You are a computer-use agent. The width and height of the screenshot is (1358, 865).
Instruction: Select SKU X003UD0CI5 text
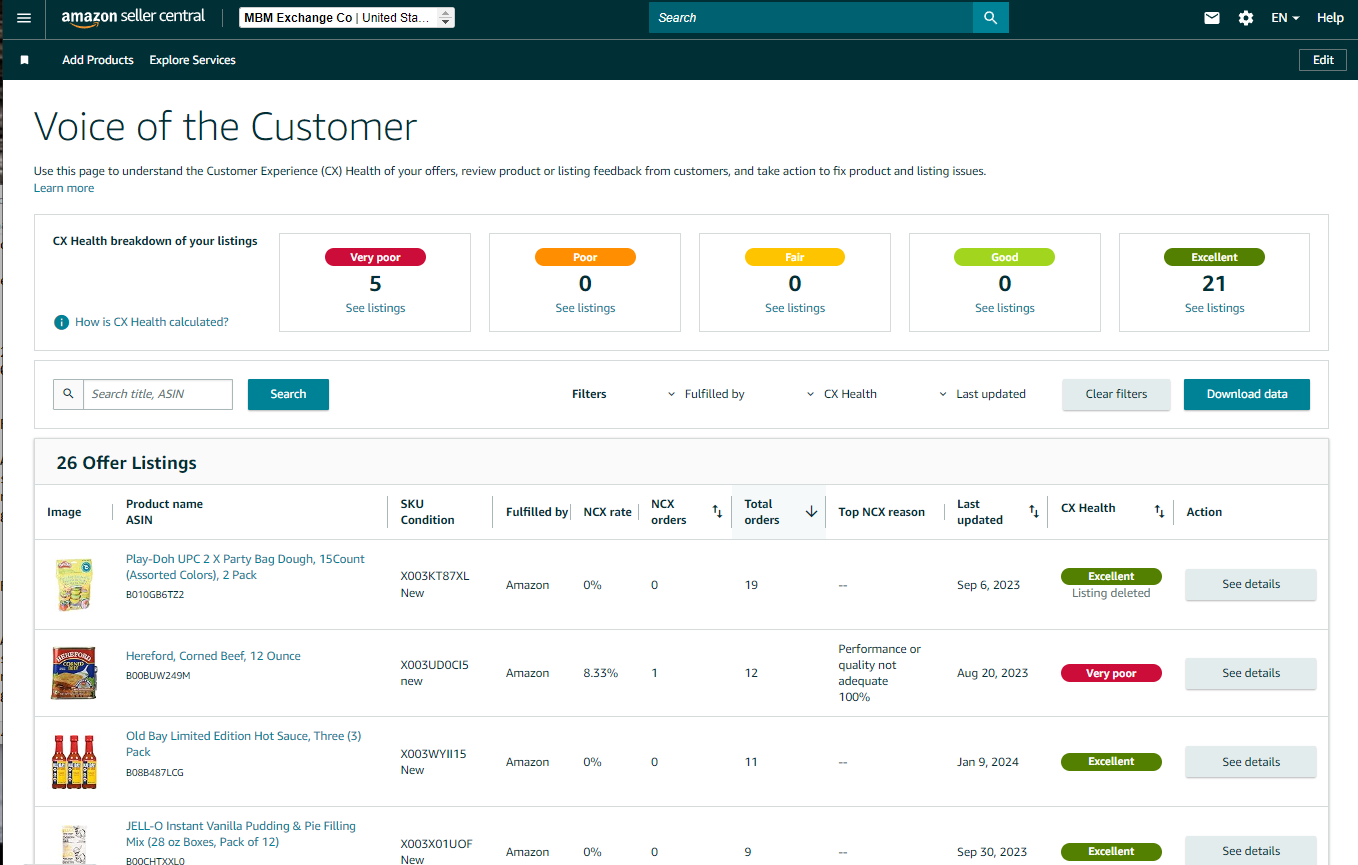[x=435, y=665]
